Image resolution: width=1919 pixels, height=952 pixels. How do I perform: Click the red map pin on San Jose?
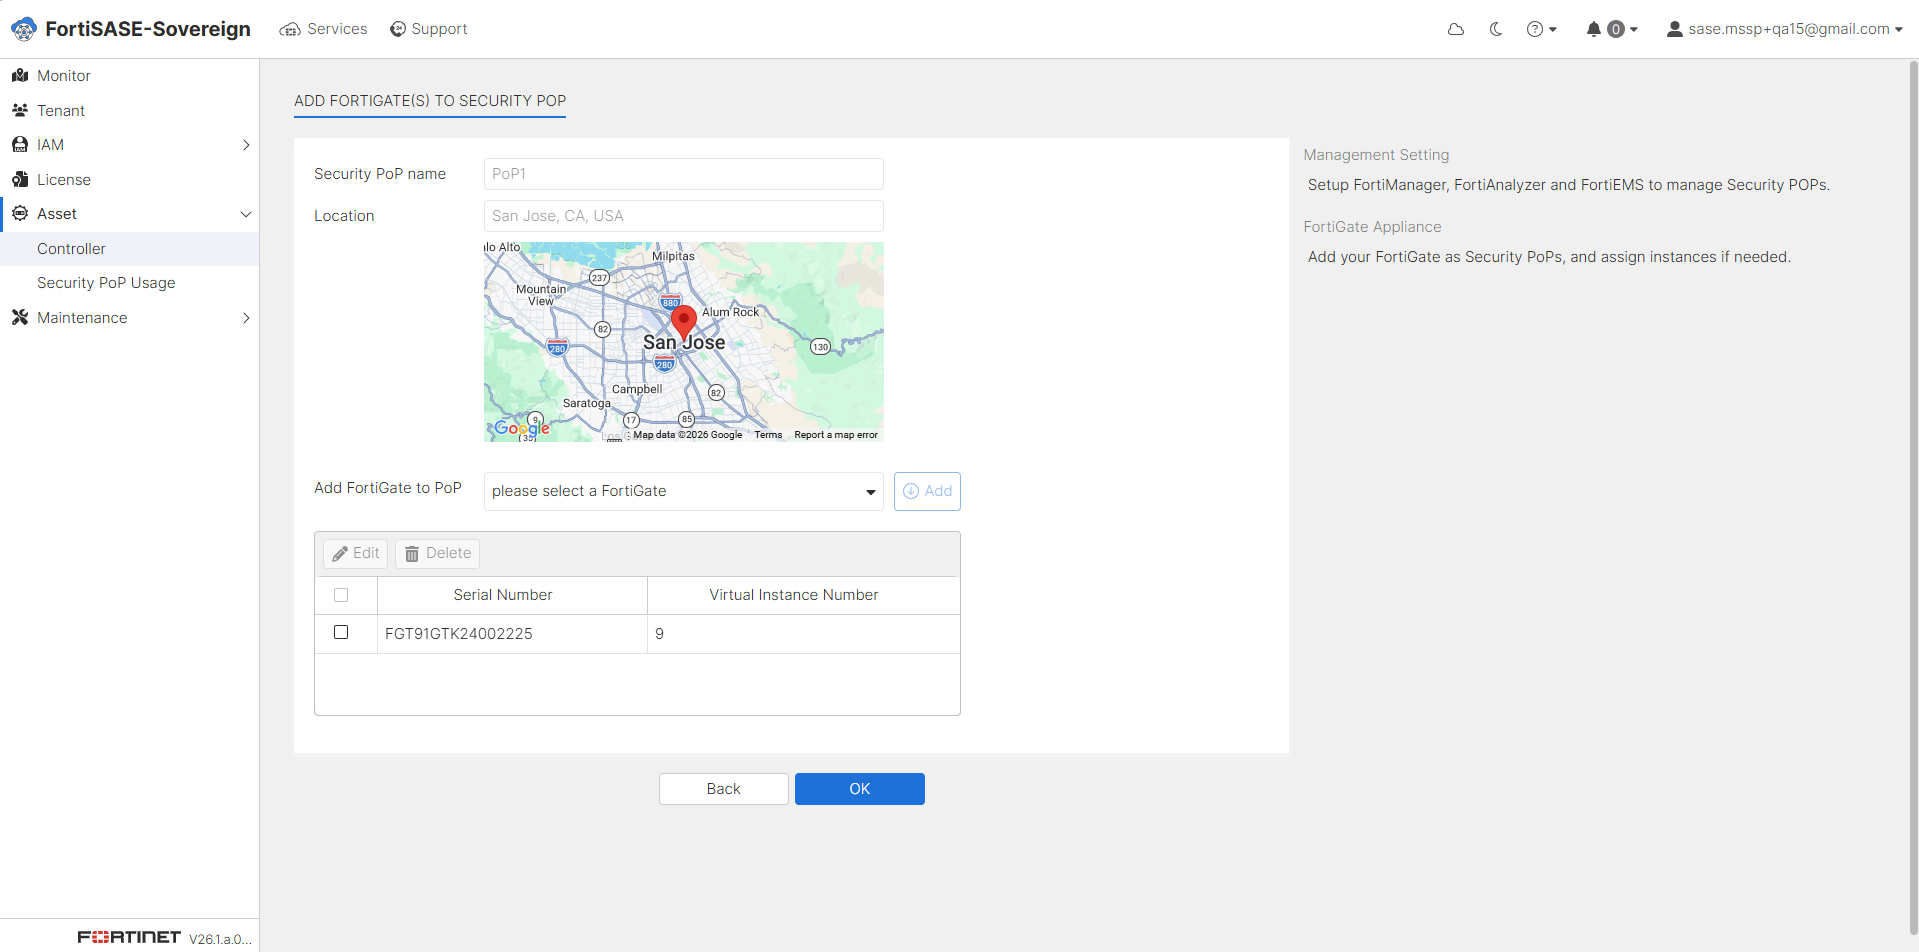coord(683,322)
